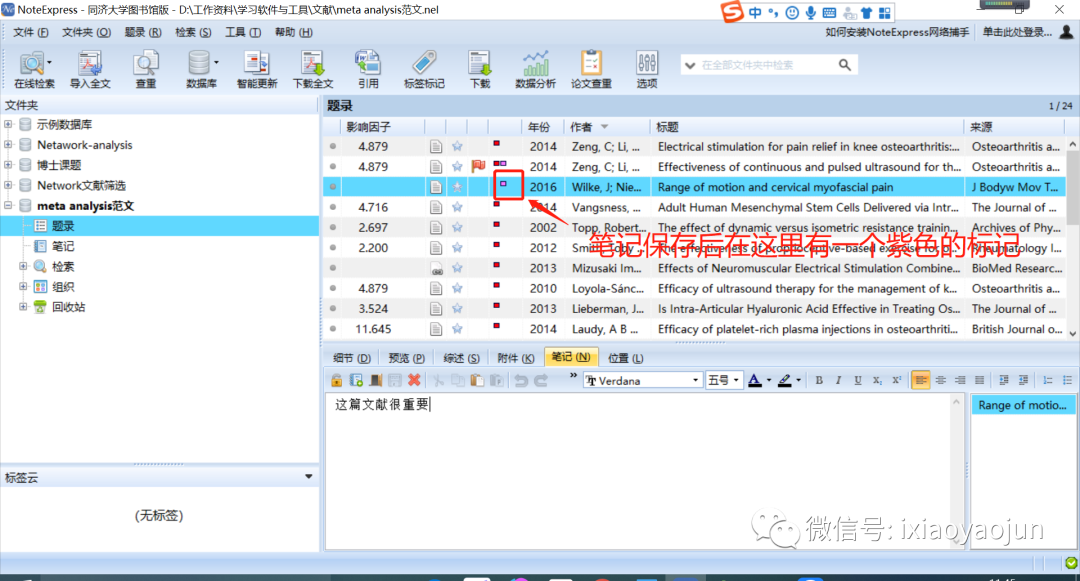Apply superscript formatting in the note editor
1080x581 pixels.
[896, 380]
